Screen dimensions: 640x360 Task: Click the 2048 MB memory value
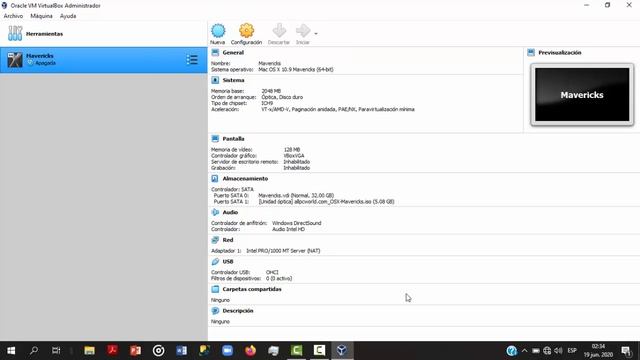(271, 91)
